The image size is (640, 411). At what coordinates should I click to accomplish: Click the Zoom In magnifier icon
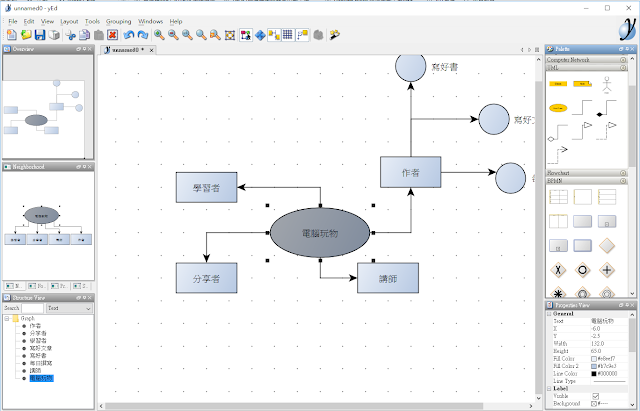point(159,35)
